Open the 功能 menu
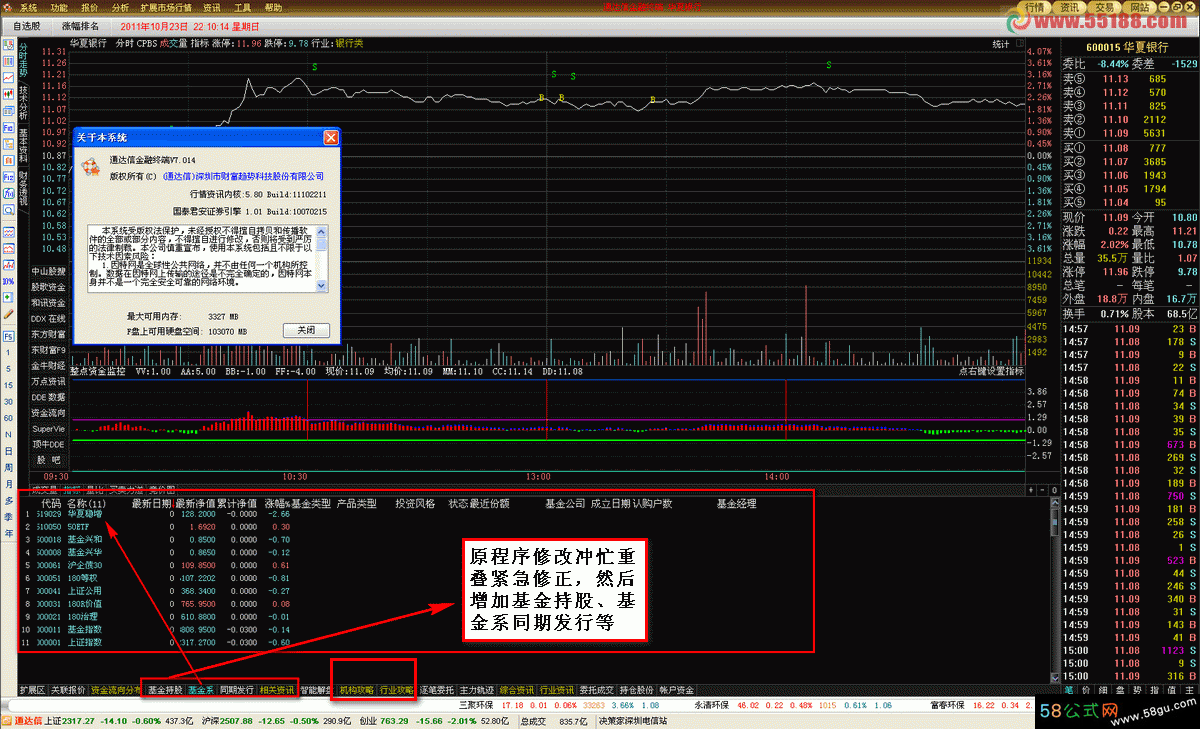 (x=59, y=7)
